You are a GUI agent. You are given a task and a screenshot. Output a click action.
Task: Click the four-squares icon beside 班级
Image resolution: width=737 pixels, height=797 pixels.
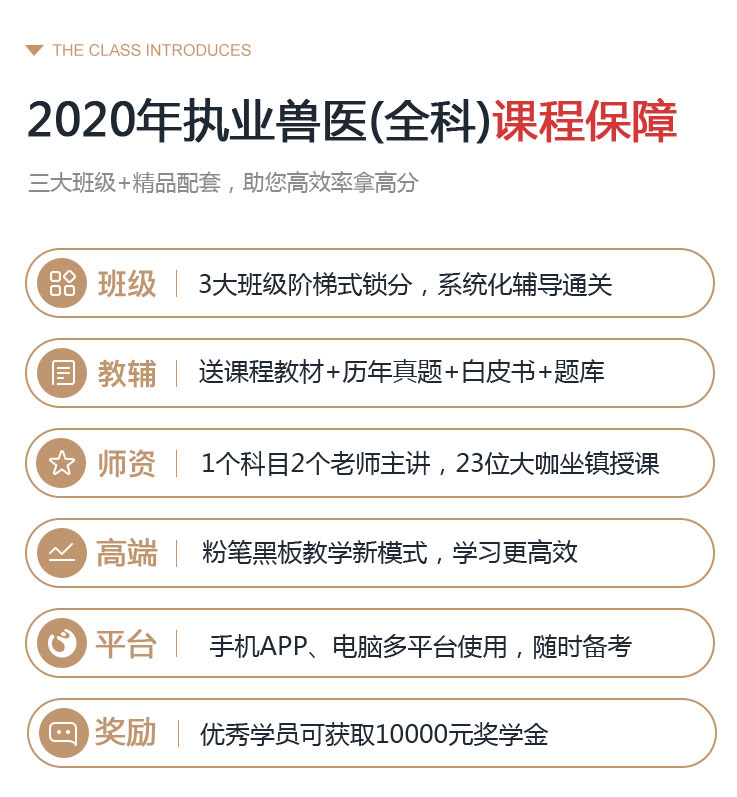click(x=62, y=283)
